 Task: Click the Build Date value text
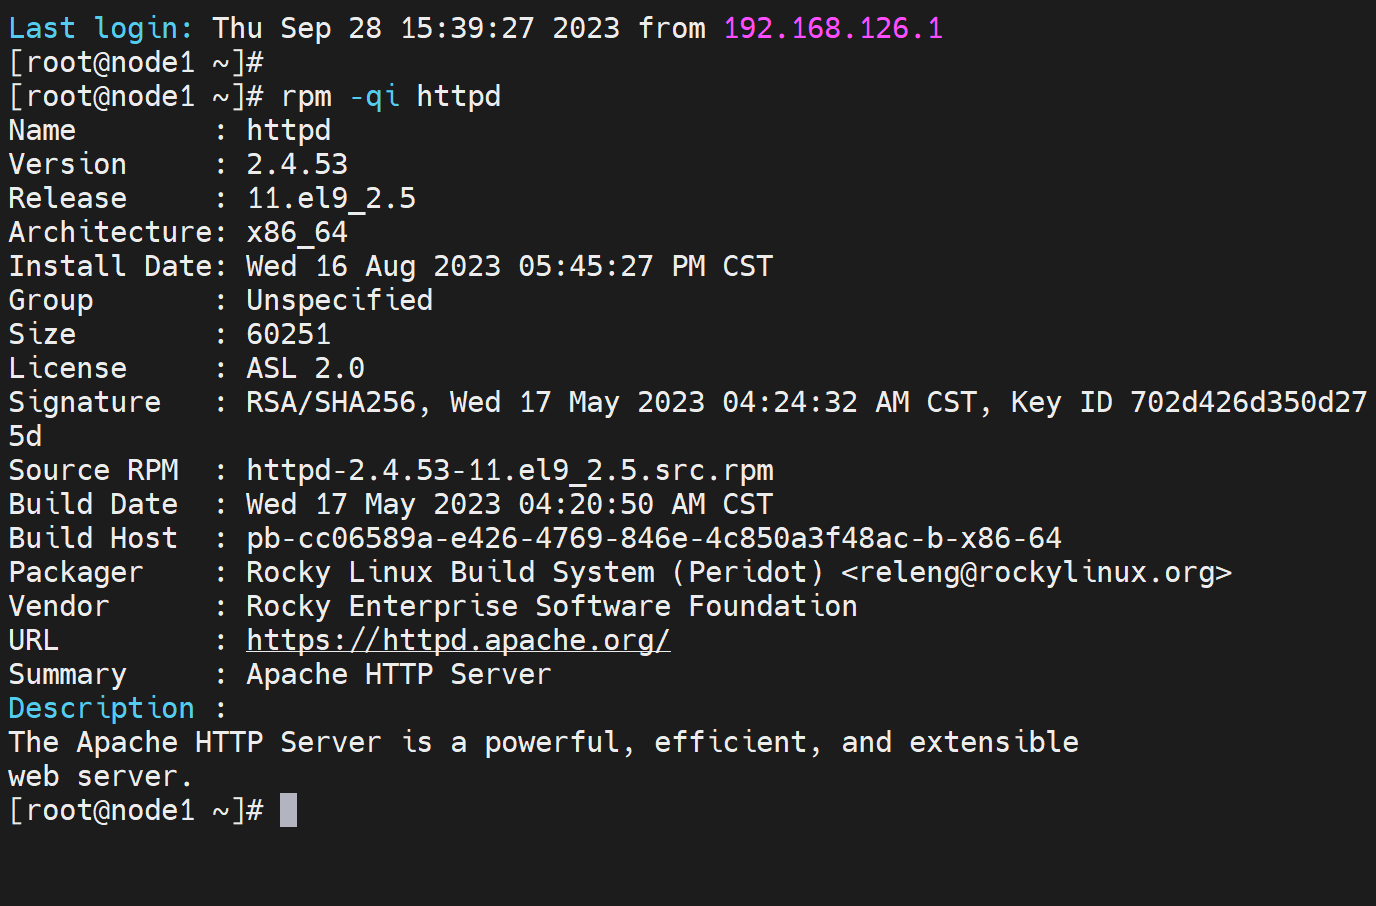coord(509,504)
